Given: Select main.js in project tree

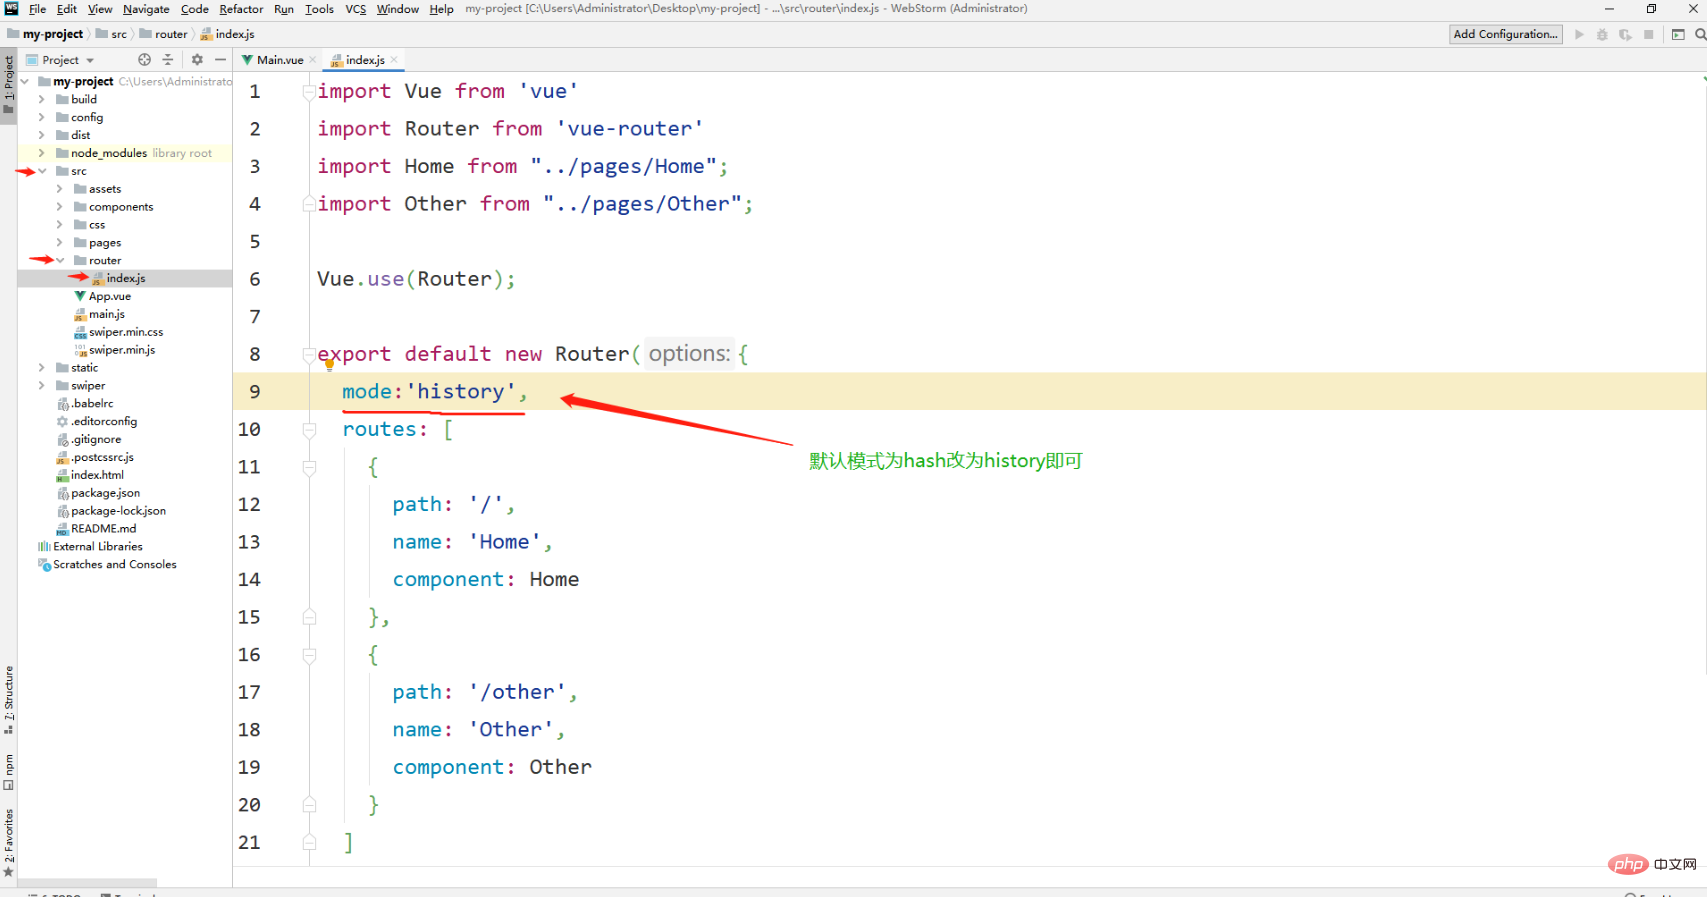Looking at the screenshot, I should (x=106, y=314).
